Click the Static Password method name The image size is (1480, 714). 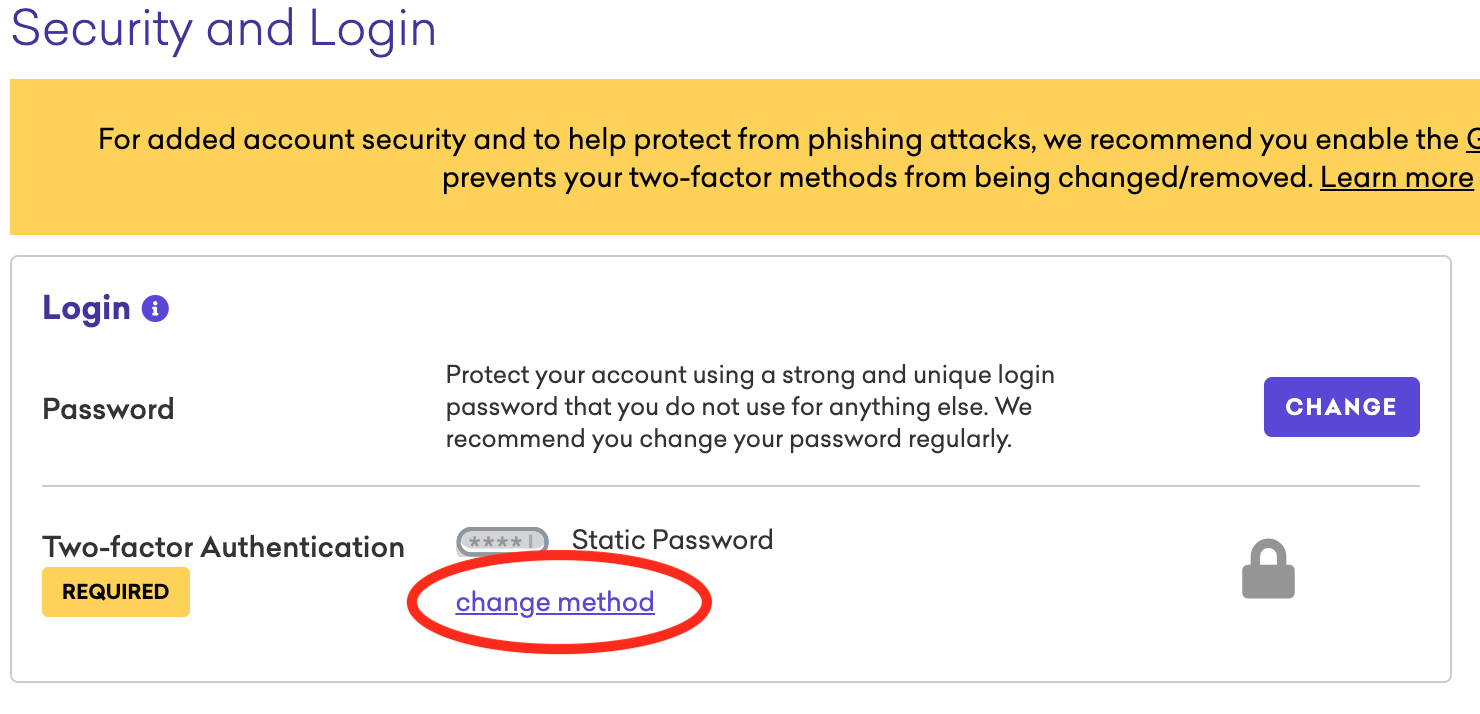pos(672,540)
